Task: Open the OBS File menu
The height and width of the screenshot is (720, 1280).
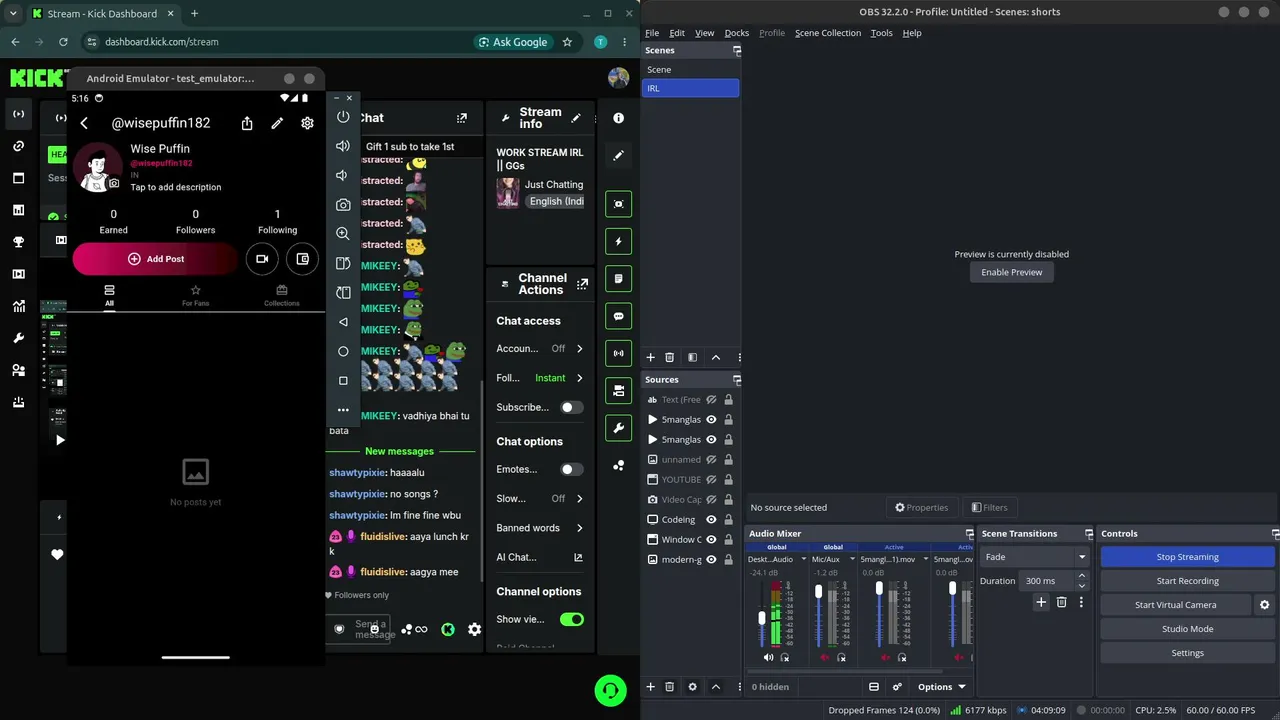Action: coord(652,33)
